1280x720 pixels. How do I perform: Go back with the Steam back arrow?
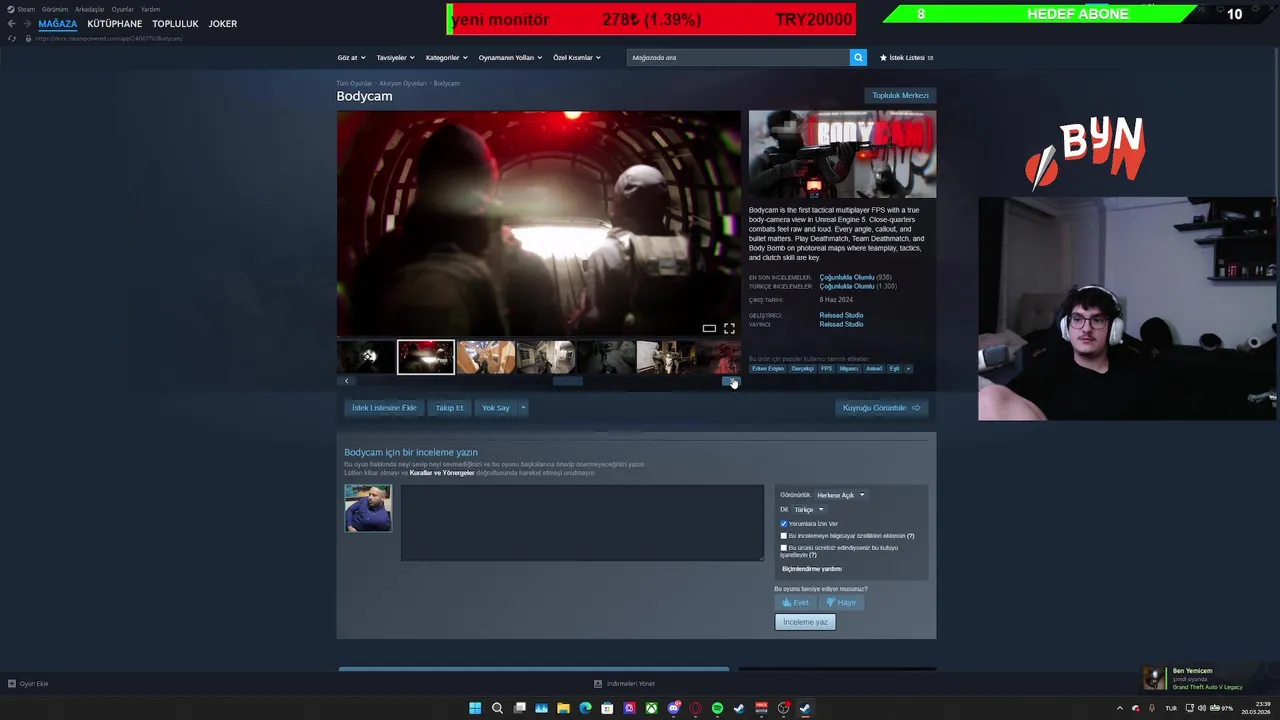[x=11, y=24]
